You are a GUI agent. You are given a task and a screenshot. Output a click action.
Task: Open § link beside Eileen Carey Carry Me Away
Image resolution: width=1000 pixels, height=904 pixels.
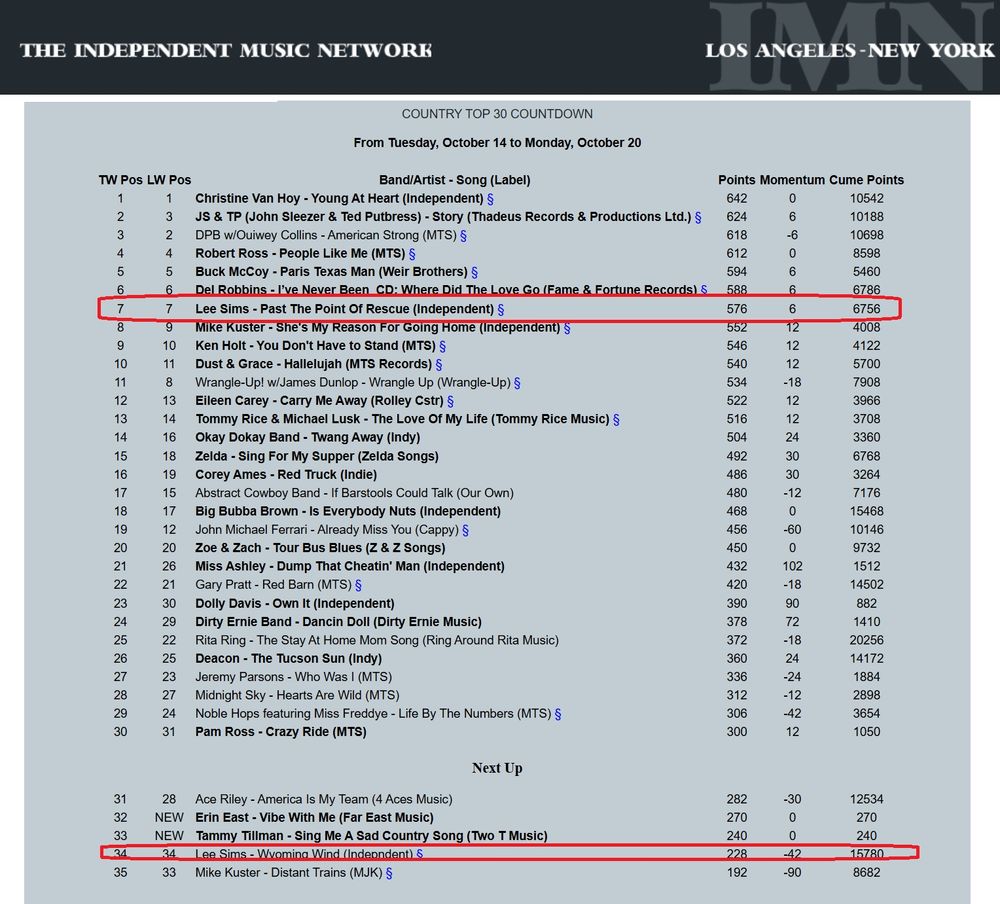click(x=450, y=401)
